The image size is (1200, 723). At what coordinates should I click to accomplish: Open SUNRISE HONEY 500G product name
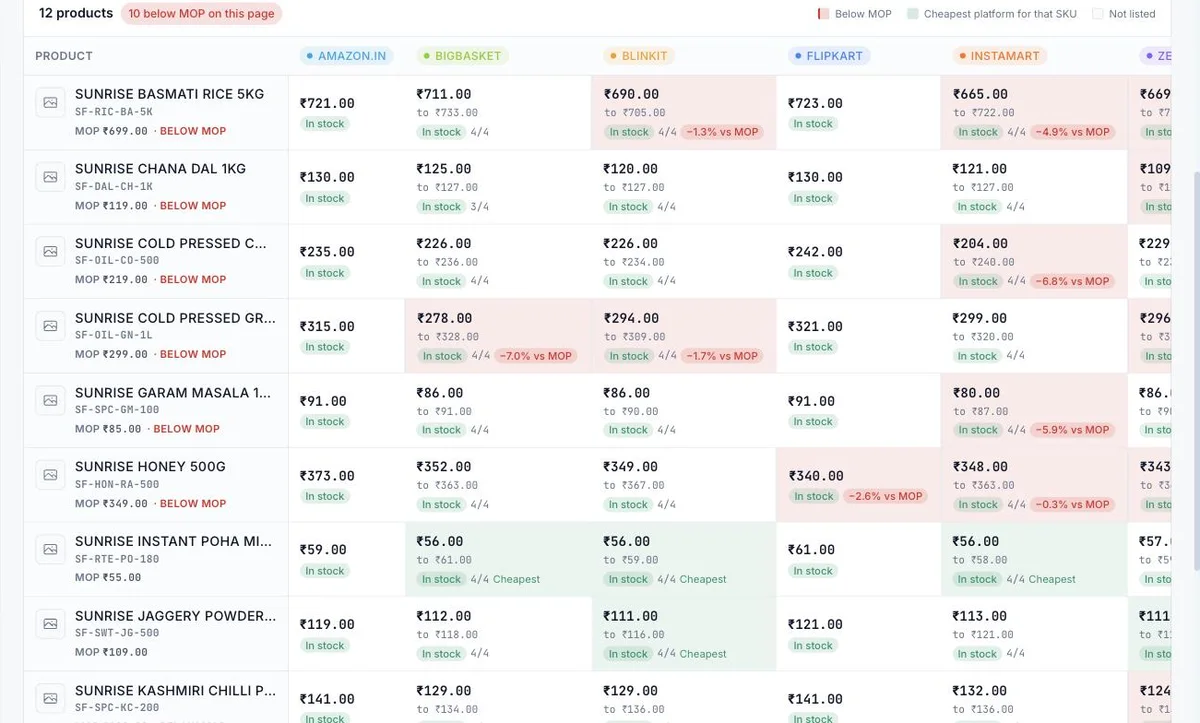pos(150,467)
